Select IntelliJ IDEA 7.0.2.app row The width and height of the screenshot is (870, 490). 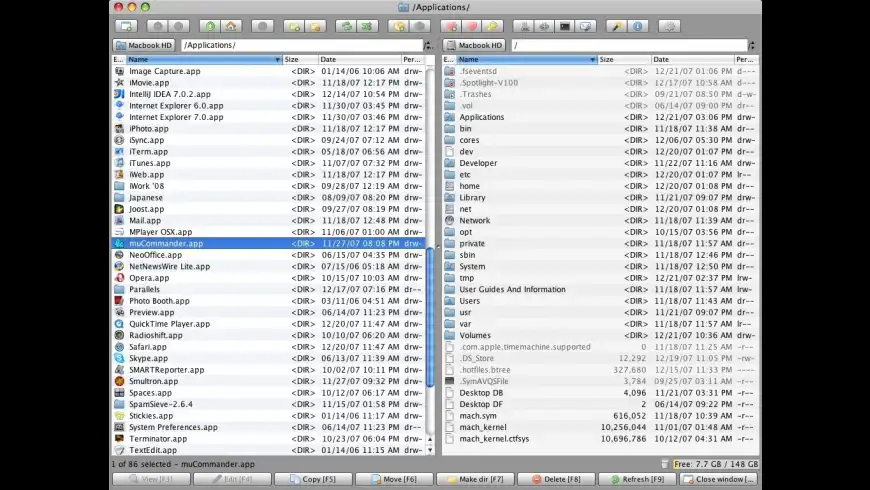268,94
